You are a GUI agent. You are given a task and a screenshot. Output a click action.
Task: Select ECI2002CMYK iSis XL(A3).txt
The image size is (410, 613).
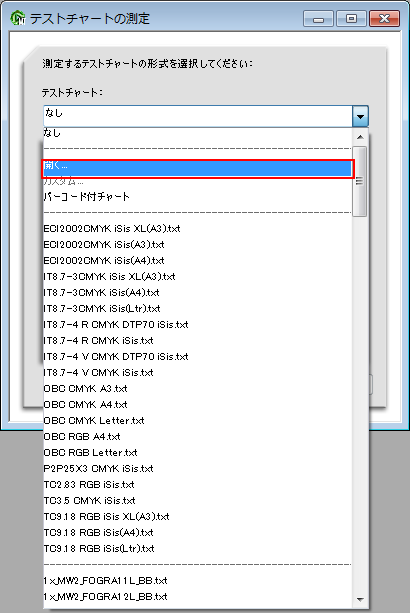[x=197, y=228]
